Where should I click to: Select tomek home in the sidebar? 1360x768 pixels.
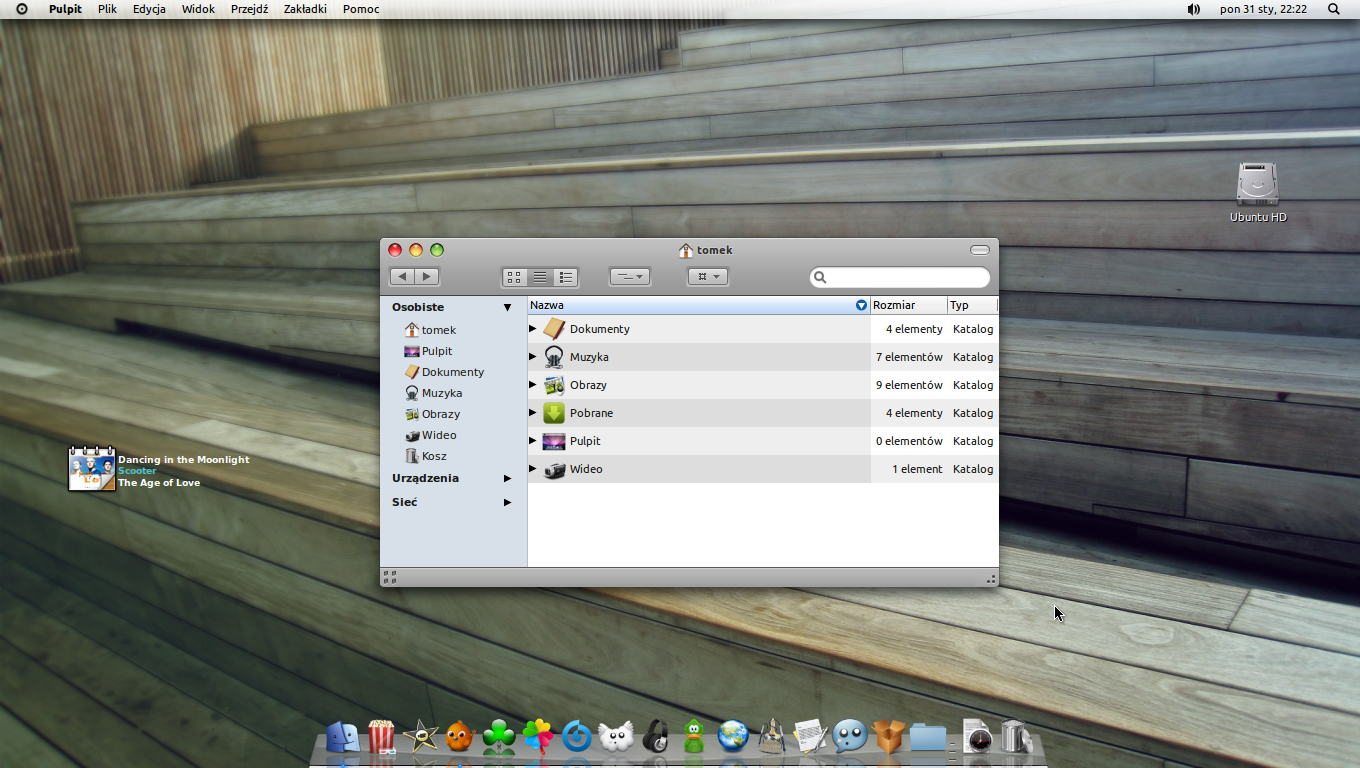pos(430,330)
